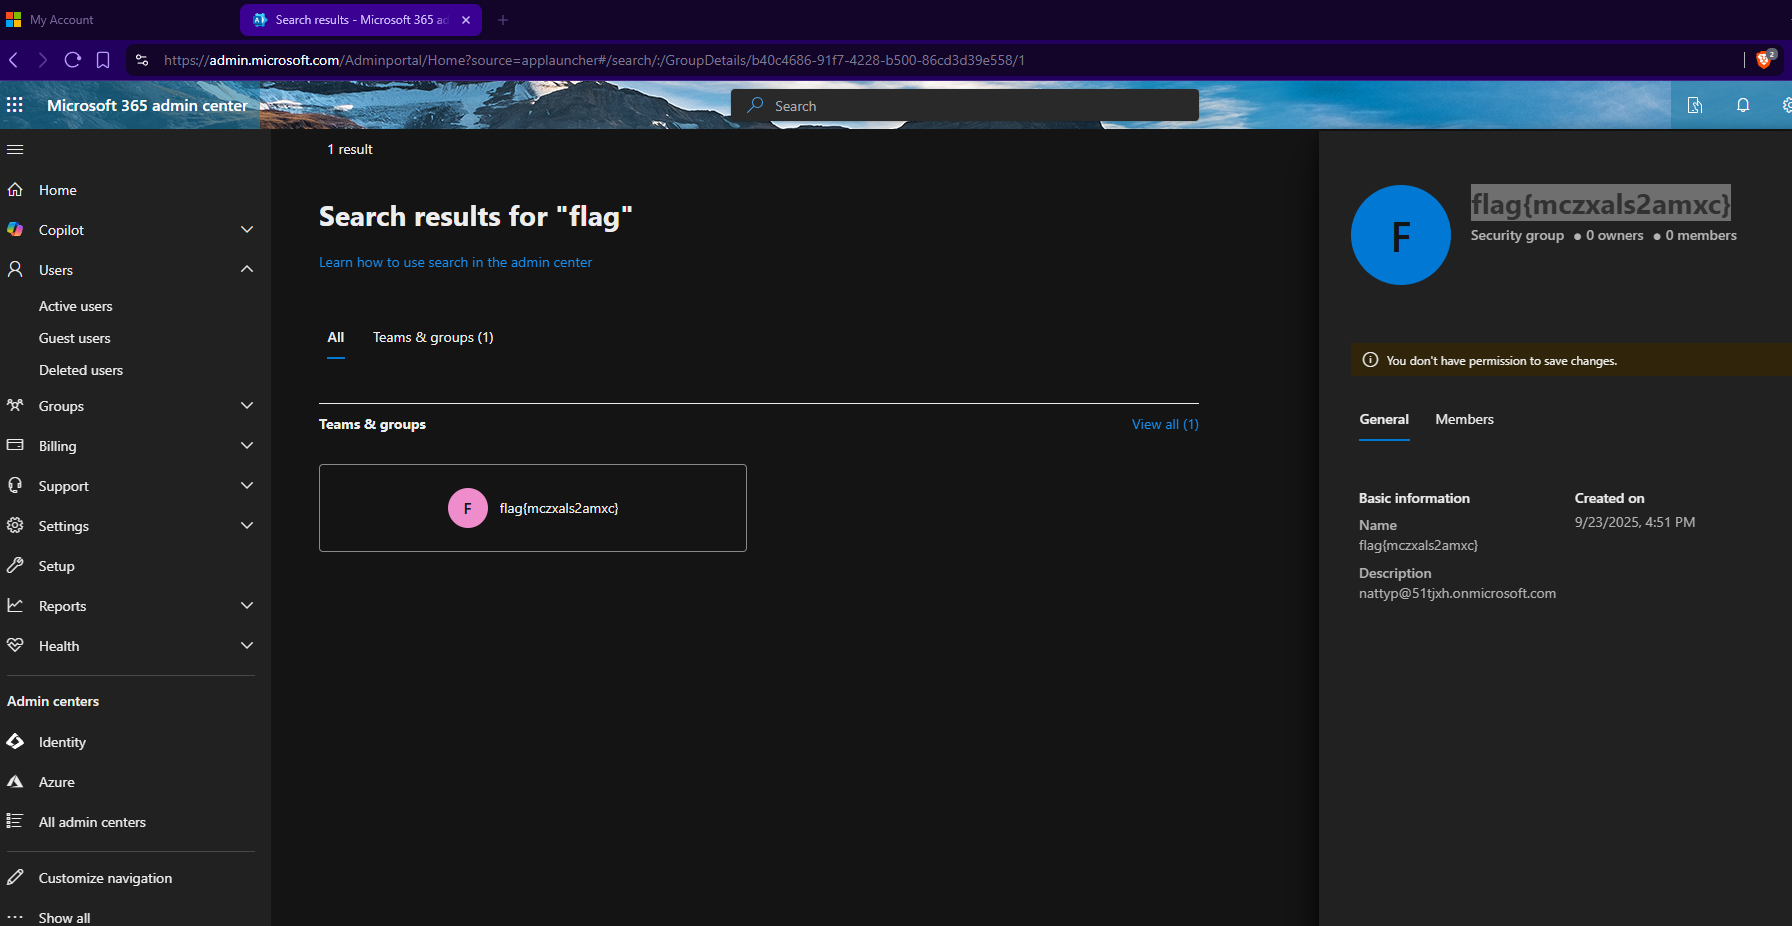The image size is (1792, 926).
Task: Click the Support headset icon
Action: (15, 486)
